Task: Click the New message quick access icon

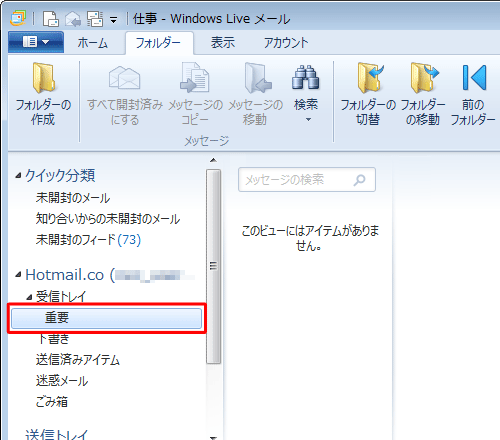Action: tap(51, 19)
